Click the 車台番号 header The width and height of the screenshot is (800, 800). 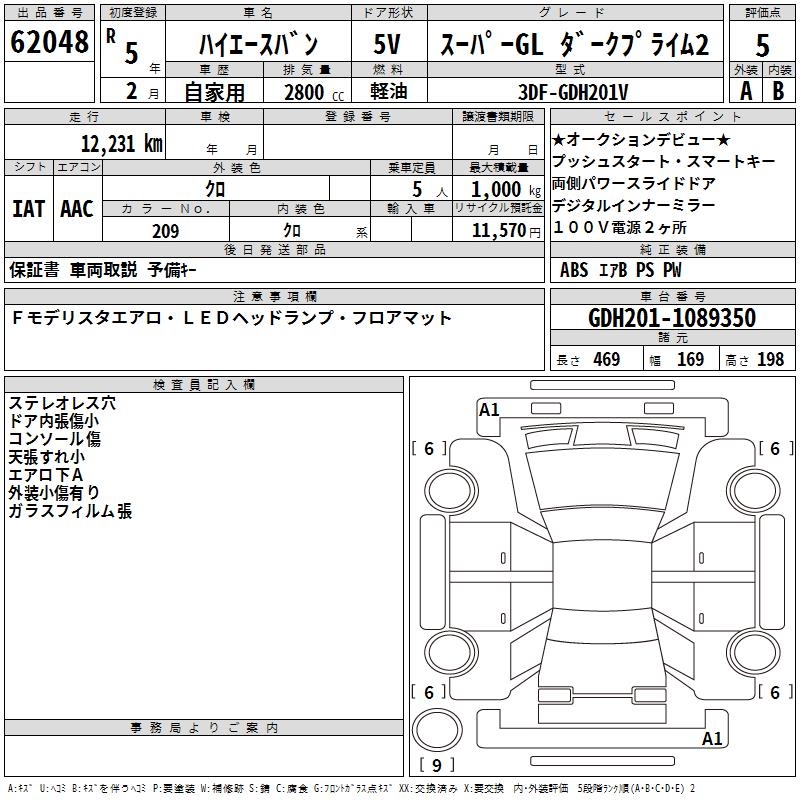click(672, 296)
